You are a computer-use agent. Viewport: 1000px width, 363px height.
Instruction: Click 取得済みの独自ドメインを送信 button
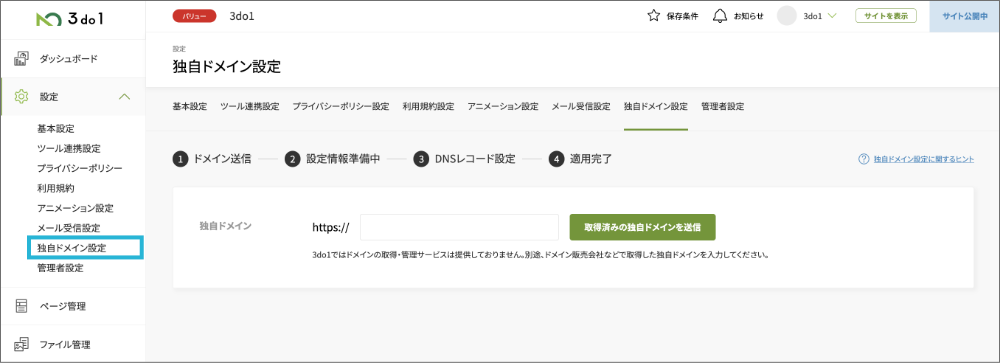[642, 227]
